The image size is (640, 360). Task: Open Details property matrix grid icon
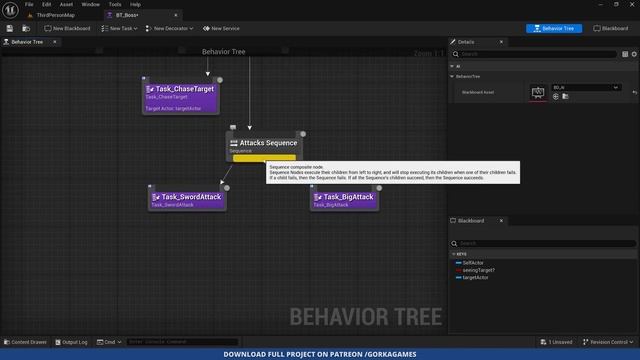[x=625, y=54]
